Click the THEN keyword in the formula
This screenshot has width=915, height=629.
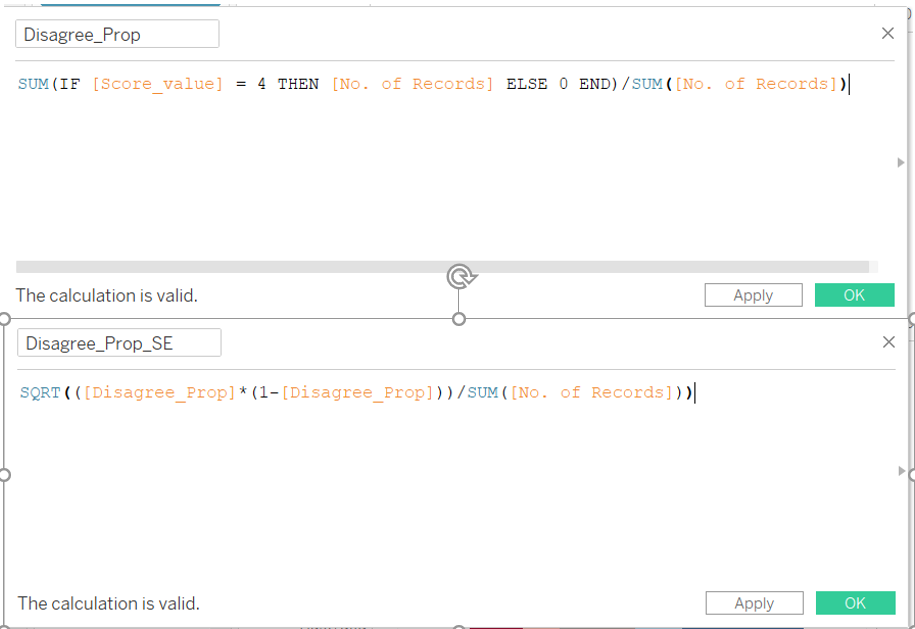pyautogui.click(x=298, y=84)
